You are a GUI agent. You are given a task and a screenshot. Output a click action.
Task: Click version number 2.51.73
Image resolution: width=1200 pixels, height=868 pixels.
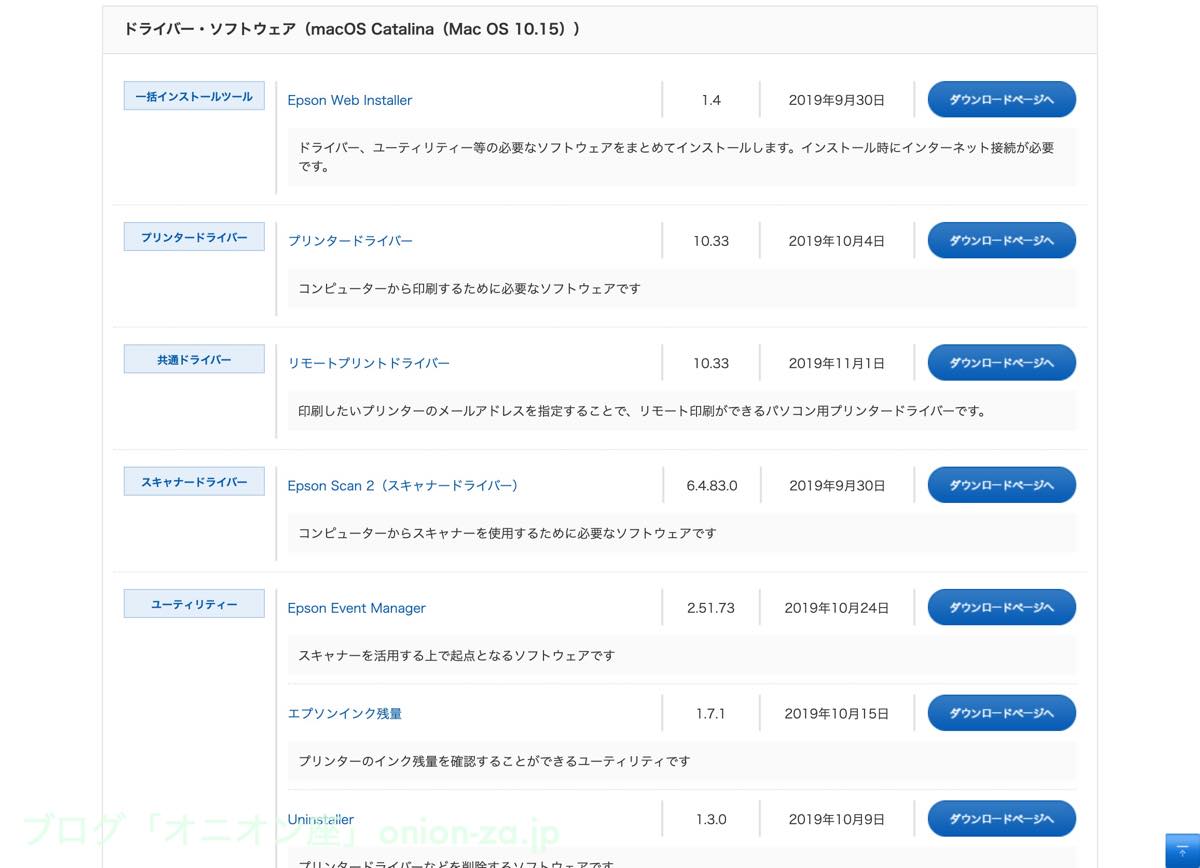(x=711, y=608)
